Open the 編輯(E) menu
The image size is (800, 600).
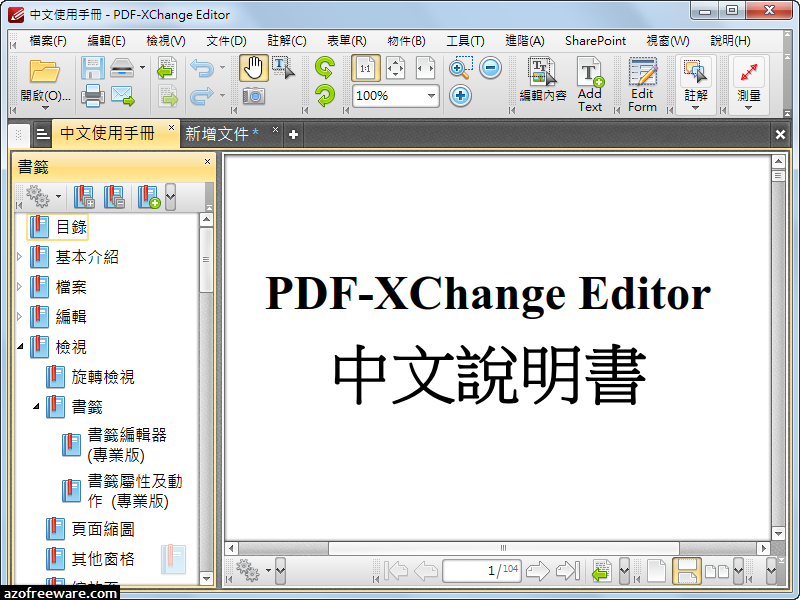pyautogui.click(x=106, y=41)
